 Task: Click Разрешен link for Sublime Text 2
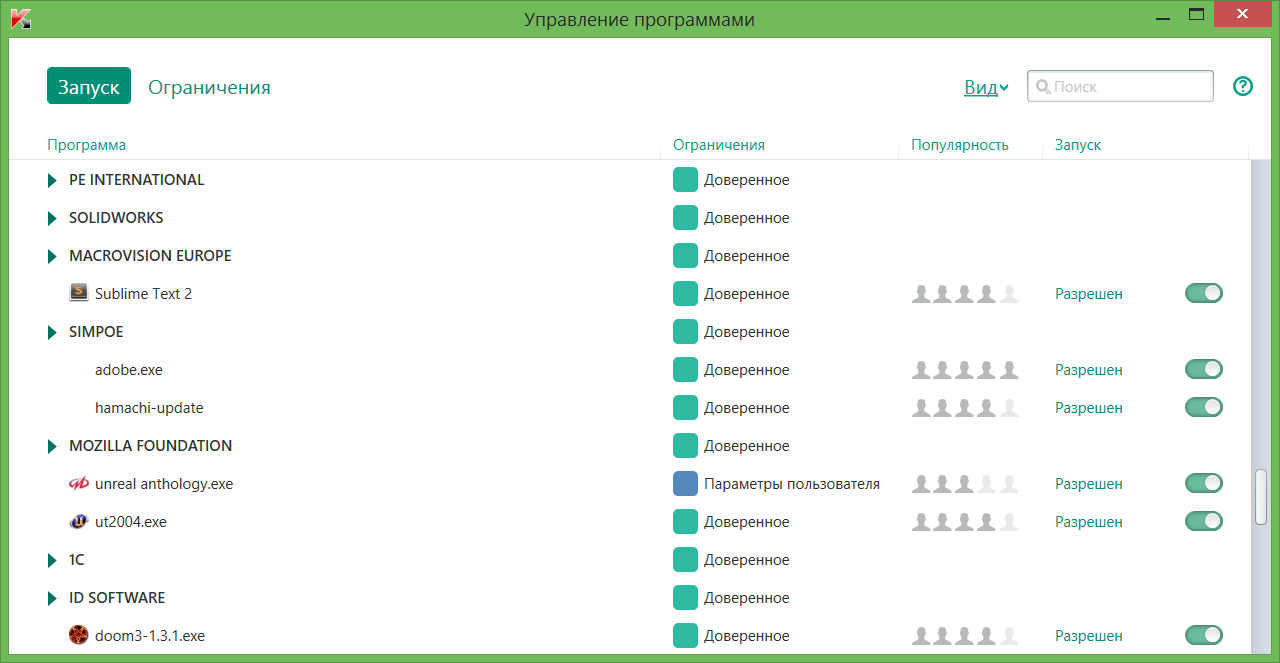(1089, 294)
